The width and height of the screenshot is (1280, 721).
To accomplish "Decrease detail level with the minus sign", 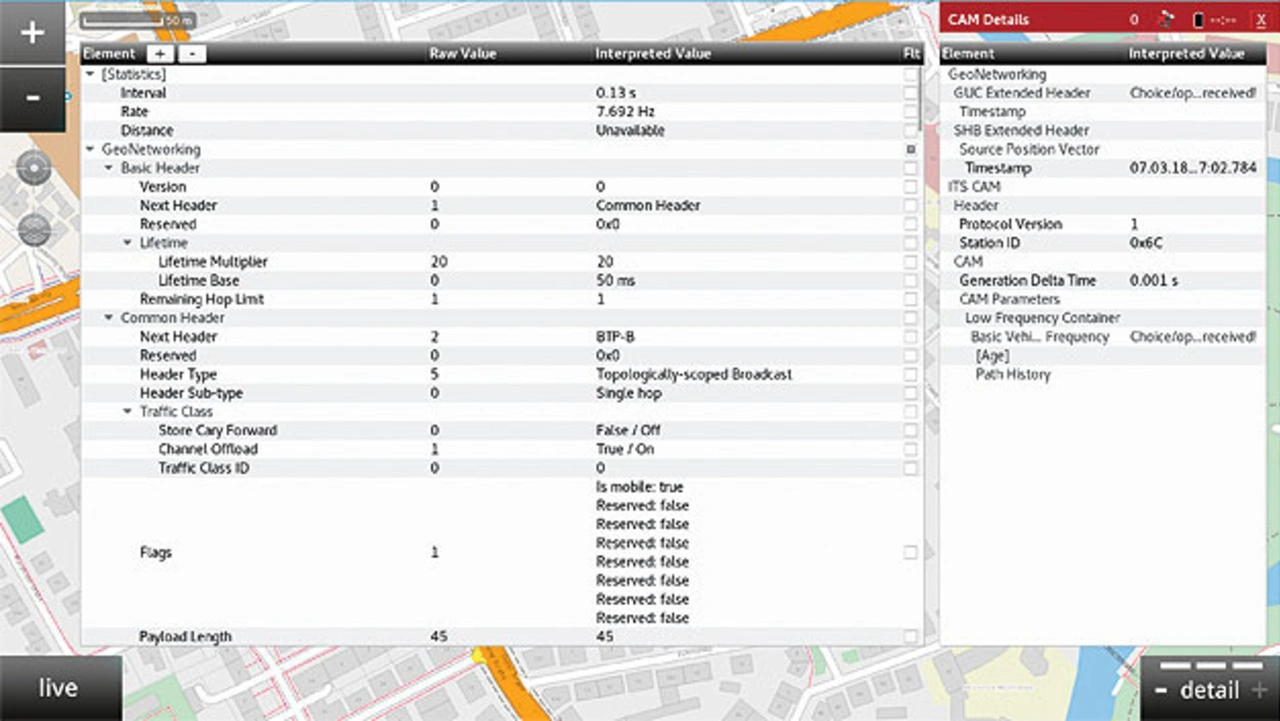I will point(1161,691).
